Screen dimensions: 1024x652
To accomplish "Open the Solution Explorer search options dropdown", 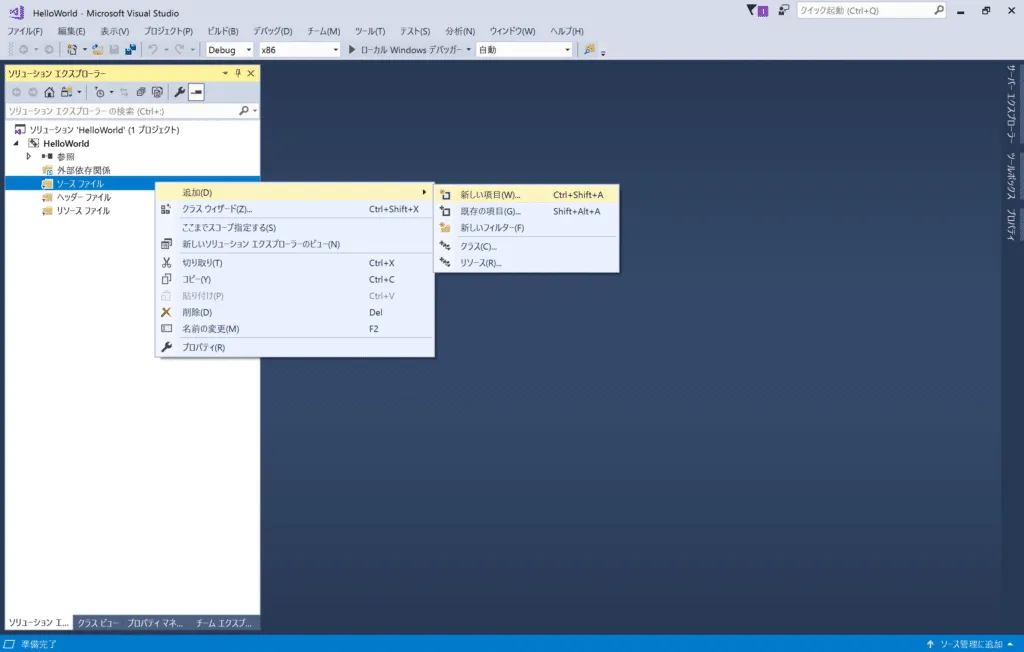I will [x=255, y=111].
